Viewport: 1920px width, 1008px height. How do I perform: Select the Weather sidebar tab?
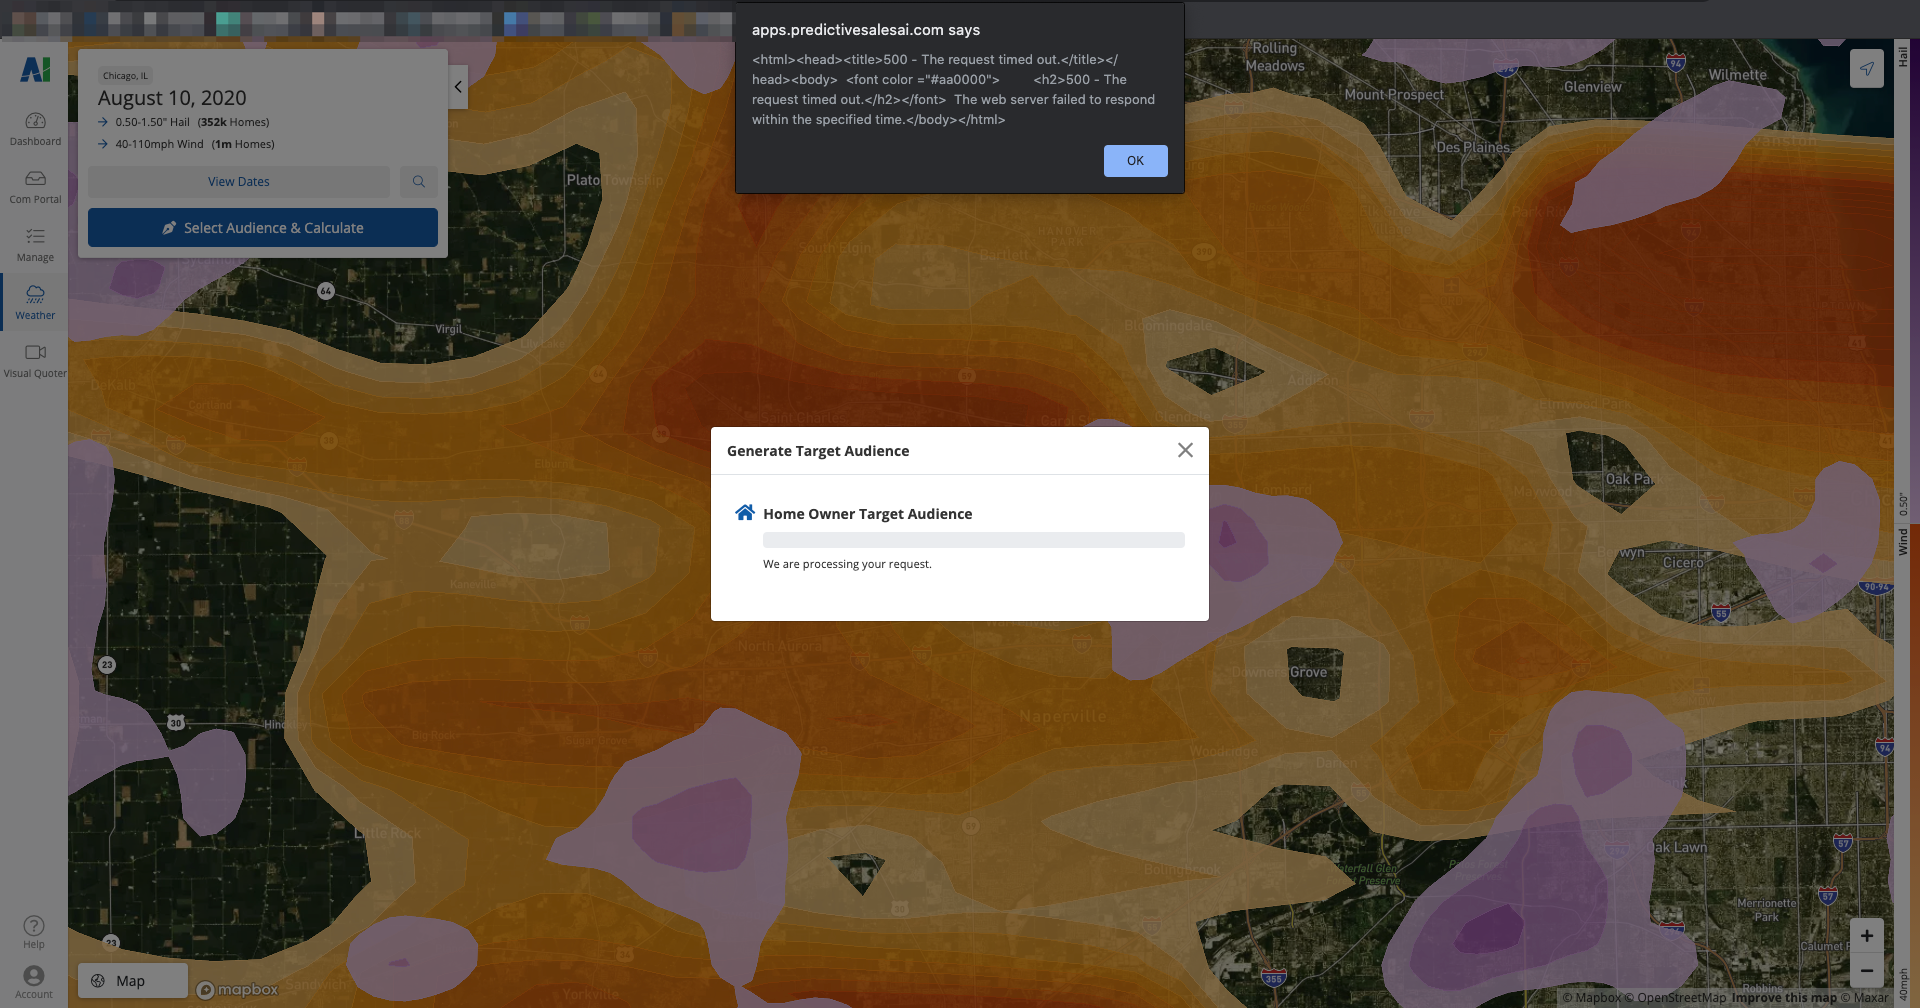[x=35, y=302]
